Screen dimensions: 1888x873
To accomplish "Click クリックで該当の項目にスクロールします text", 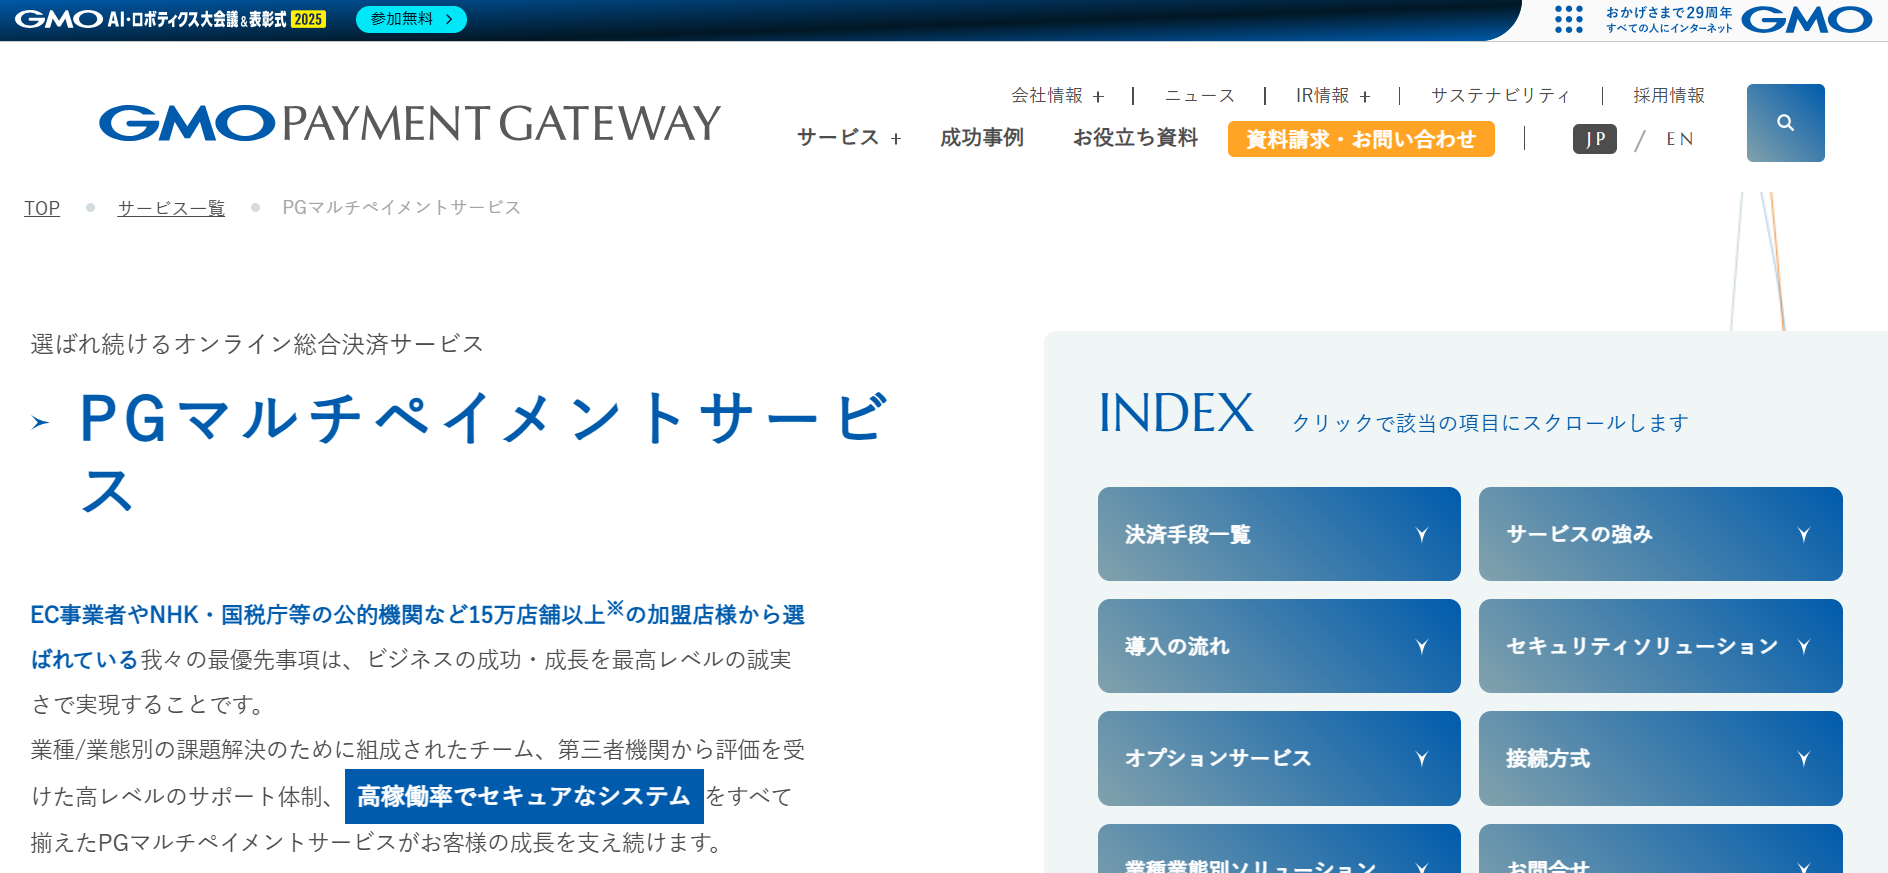I will click(x=1490, y=423).
